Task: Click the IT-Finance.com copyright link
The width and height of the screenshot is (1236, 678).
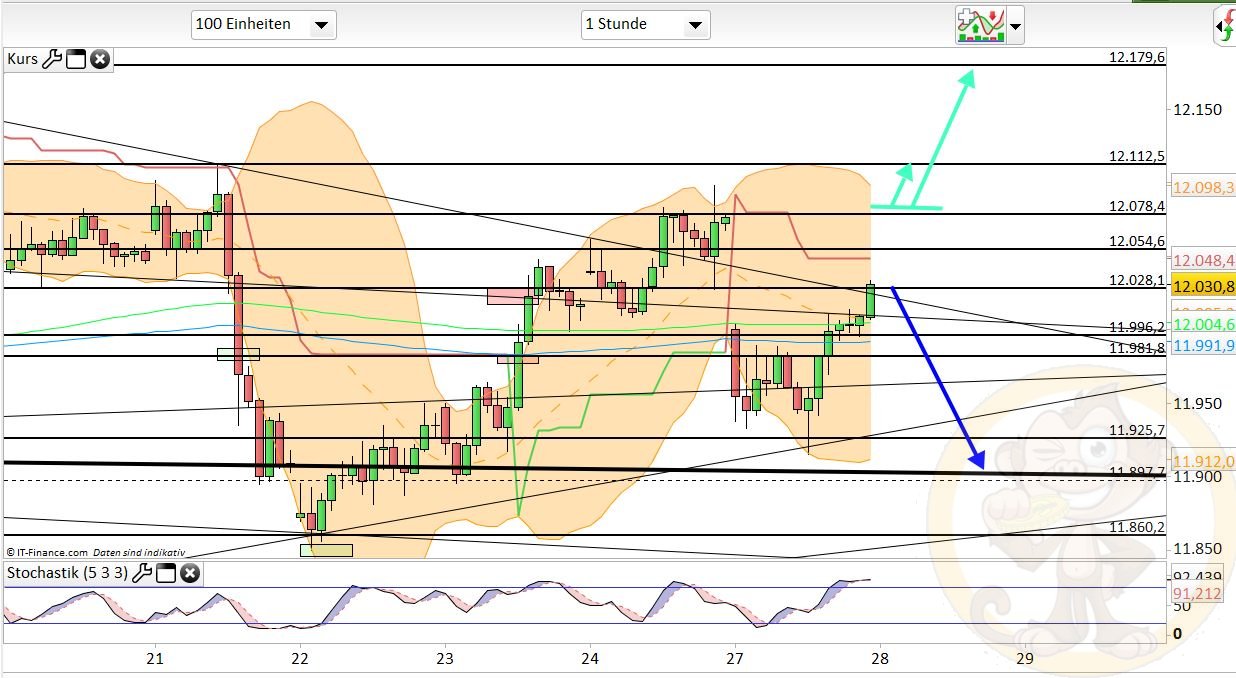Action: pos(48,551)
